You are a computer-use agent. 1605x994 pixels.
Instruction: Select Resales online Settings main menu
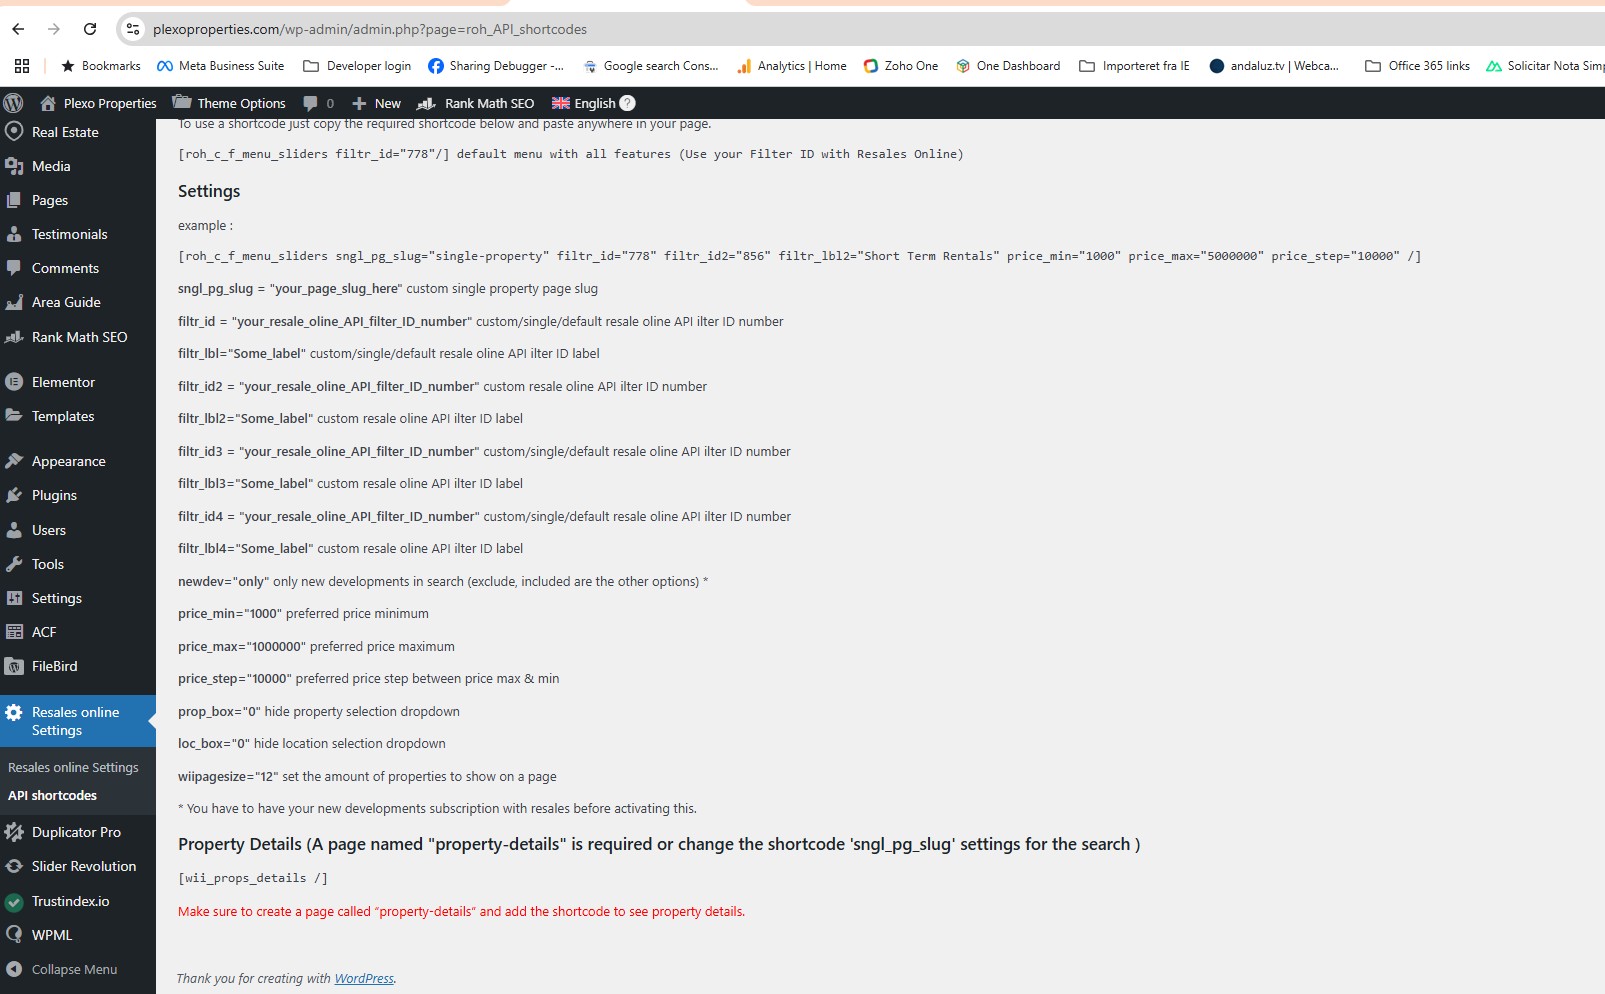pyautogui.click(x=78, y=721)
